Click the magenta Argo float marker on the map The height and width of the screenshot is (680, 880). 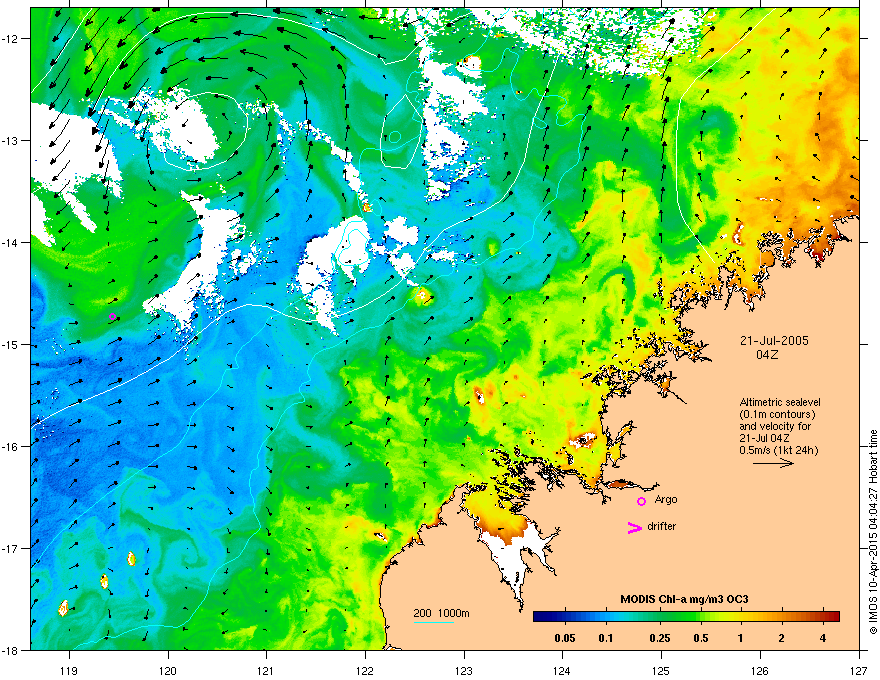(x=112, y=316)
